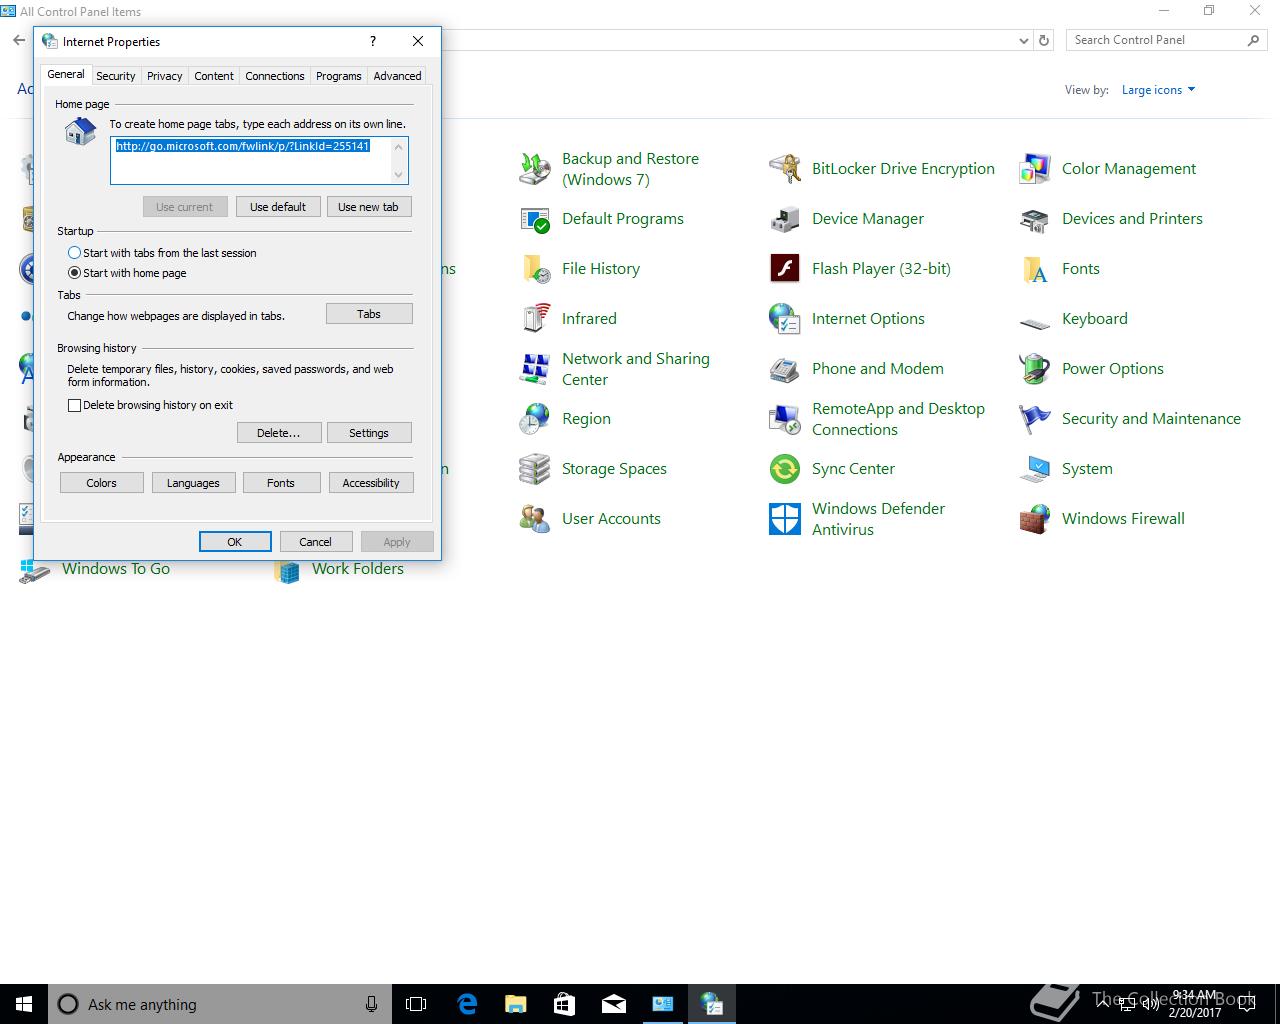Viewport: 1280px width, 1024px height.
Task: Open the Power Options icon
Action: [x=1035, y=369]
